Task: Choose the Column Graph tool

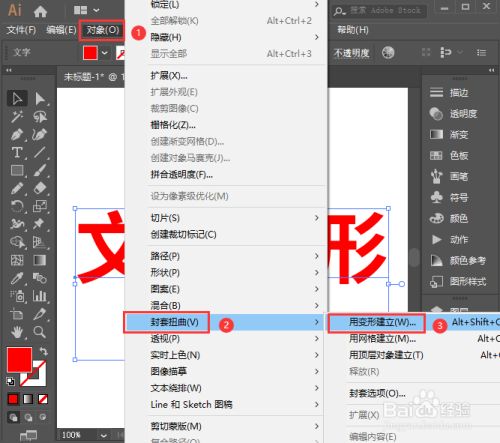Action: click(40, 296)
